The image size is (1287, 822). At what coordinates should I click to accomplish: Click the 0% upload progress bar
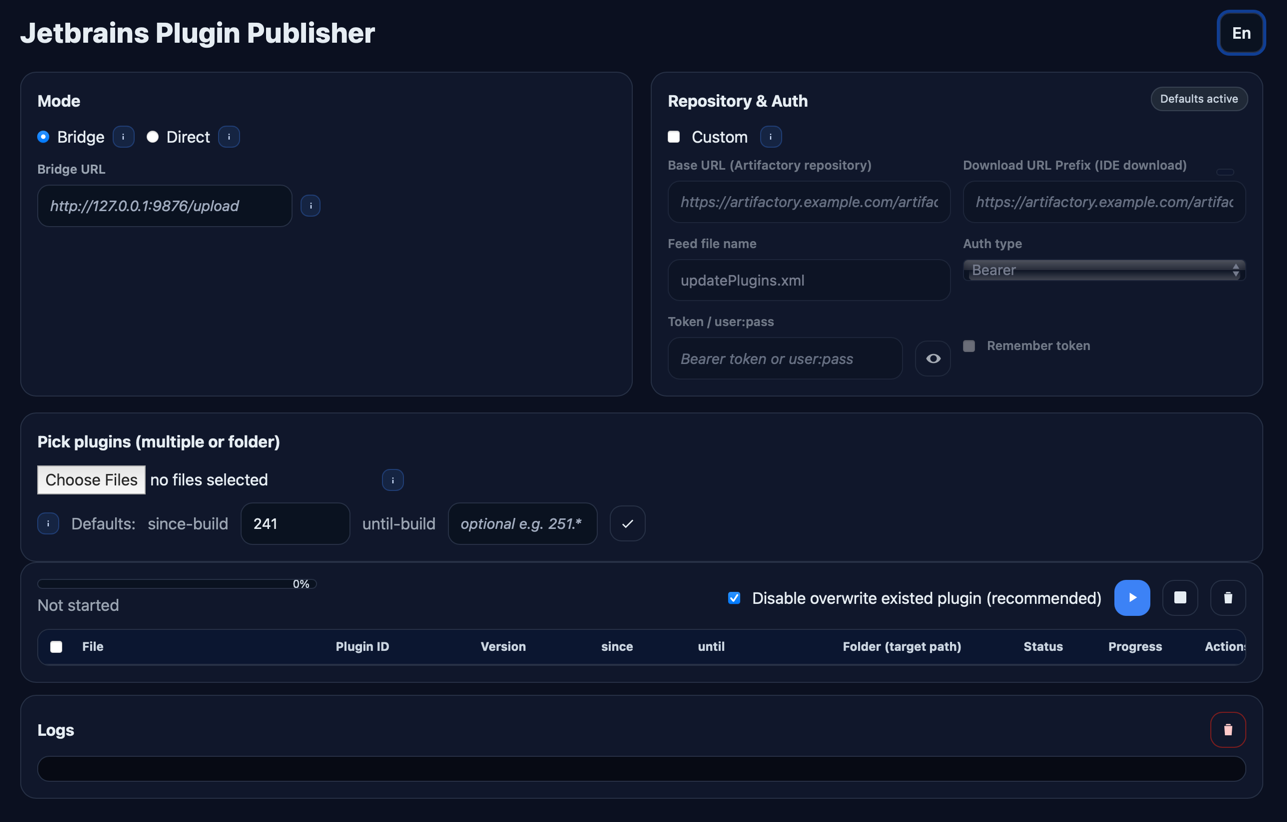[177, 584]
